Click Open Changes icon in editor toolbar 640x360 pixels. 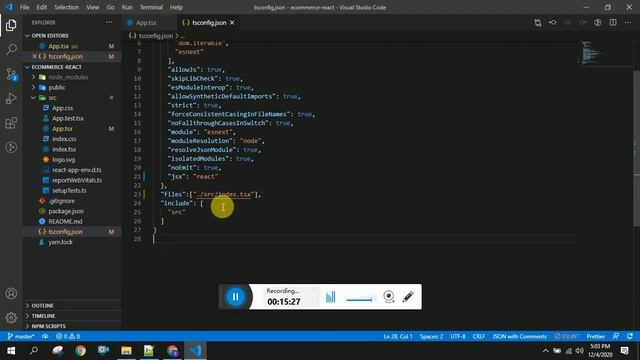538,23
